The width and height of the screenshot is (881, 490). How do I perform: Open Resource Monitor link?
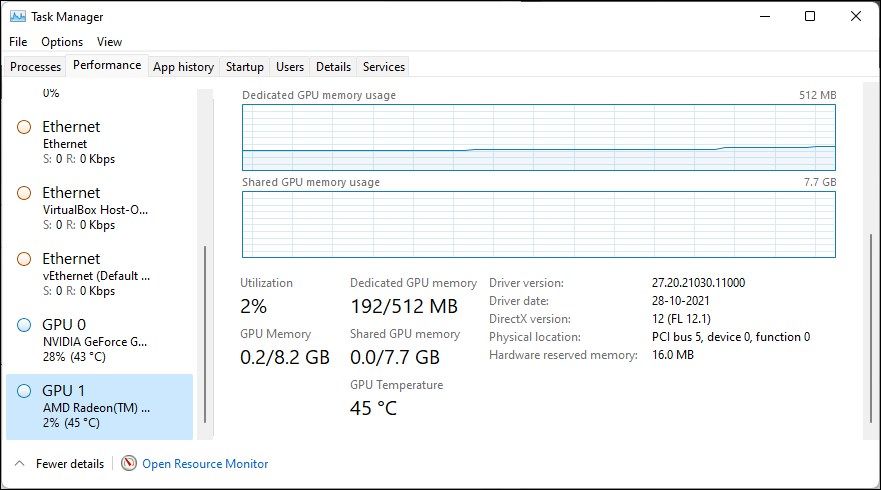(x=205, y=464)
